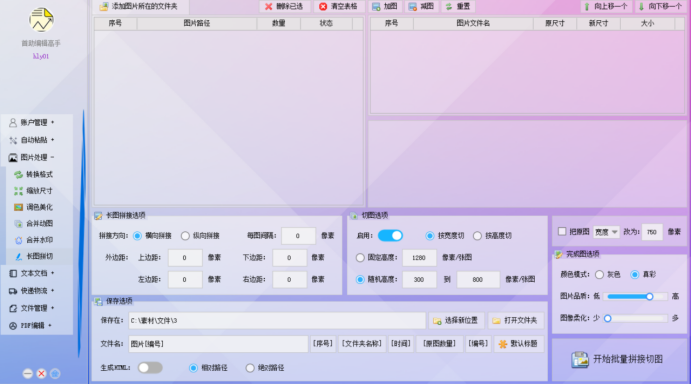Open 长图拼切 from the sidebar
This screenshot has height=384, width=692.
click(39, 256)
